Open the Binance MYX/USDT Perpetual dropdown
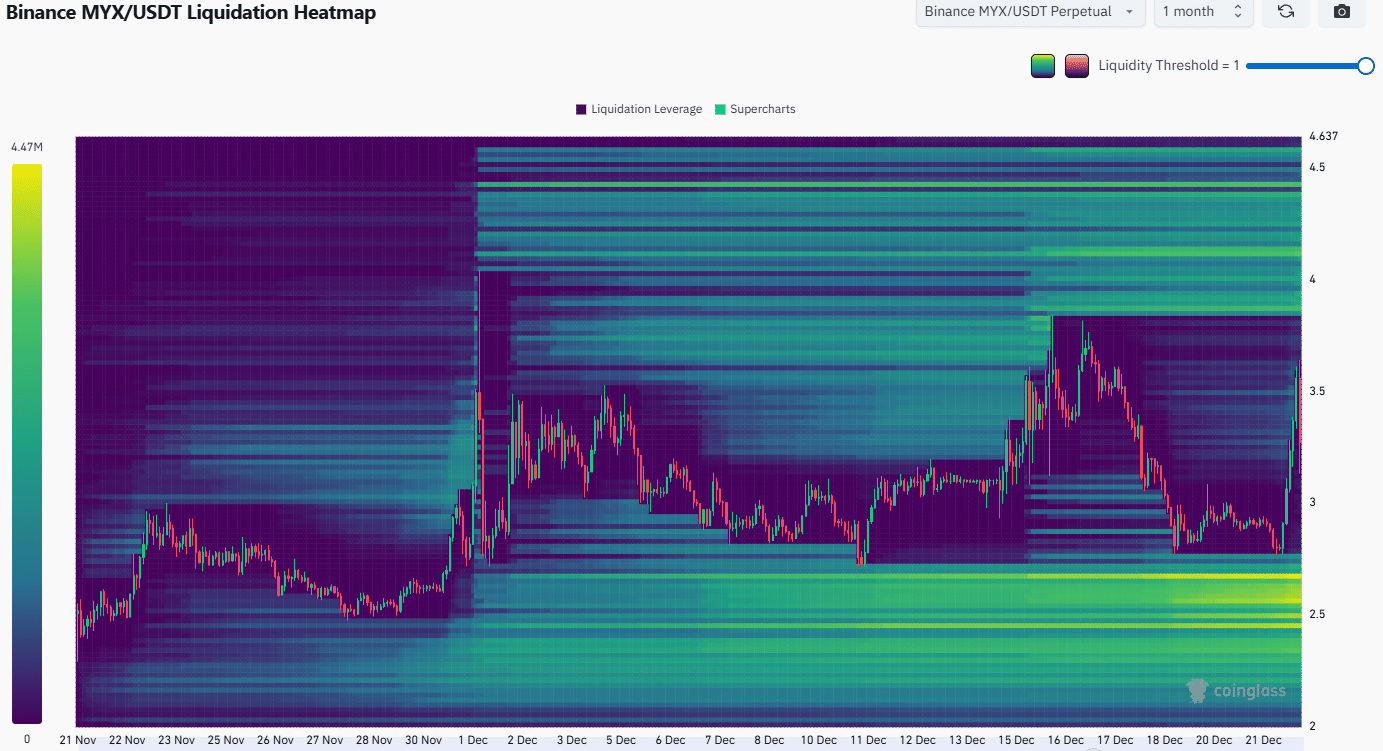The width and height of the screenshot is (1383, 751). point(1031,12)
